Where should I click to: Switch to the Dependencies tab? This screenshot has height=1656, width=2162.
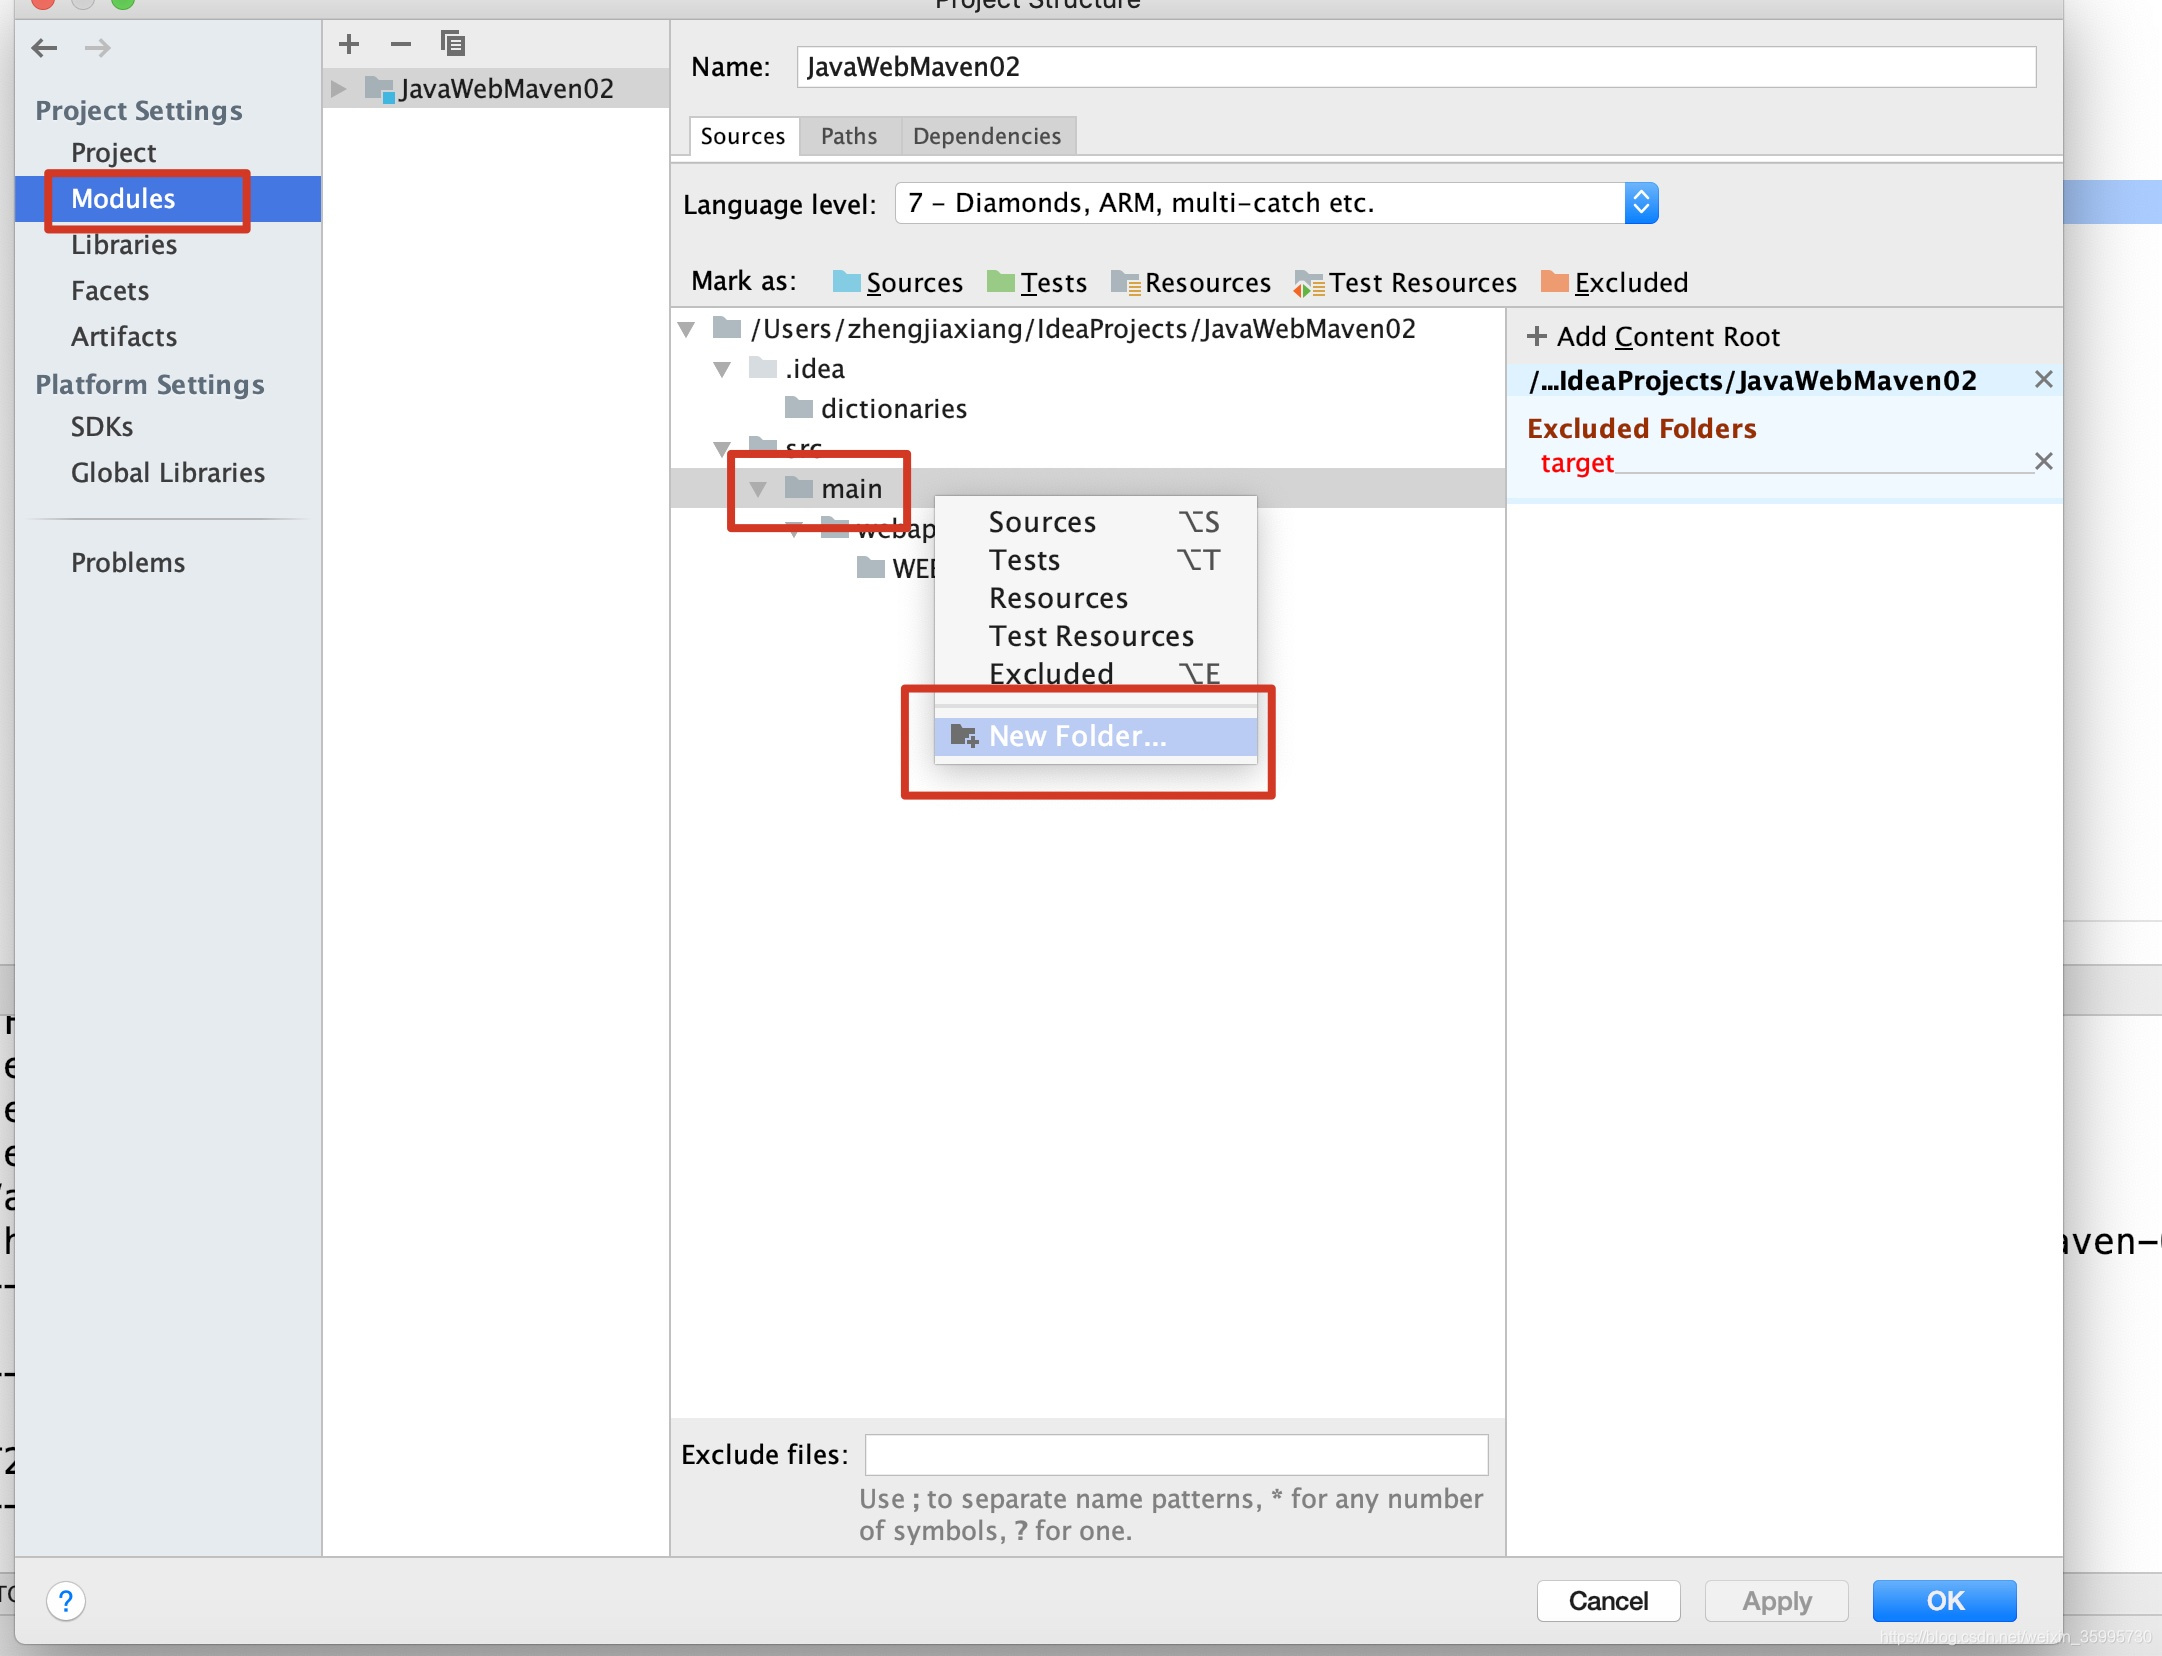coord(986,136)
